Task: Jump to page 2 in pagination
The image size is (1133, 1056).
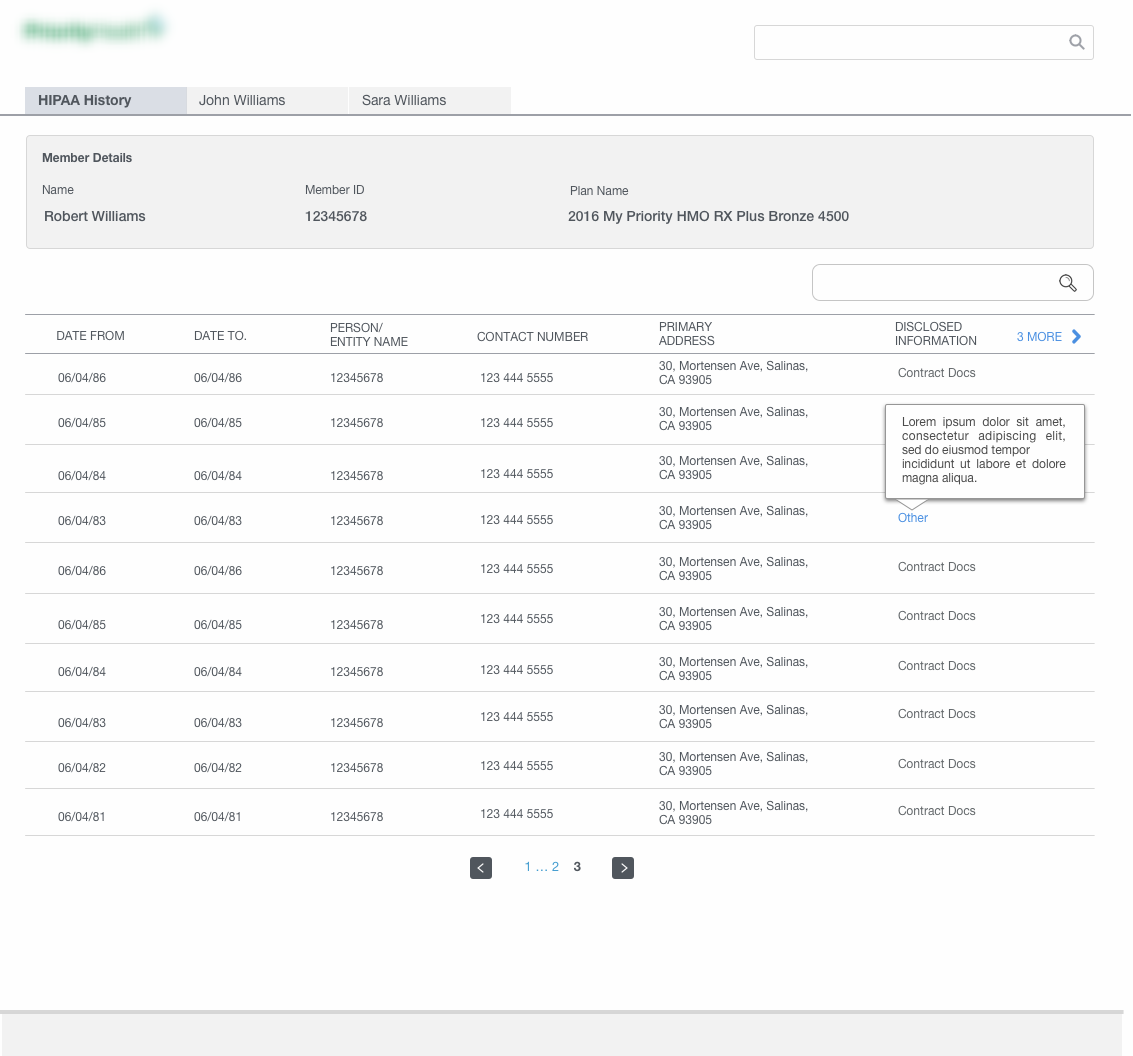Action: 555,867
